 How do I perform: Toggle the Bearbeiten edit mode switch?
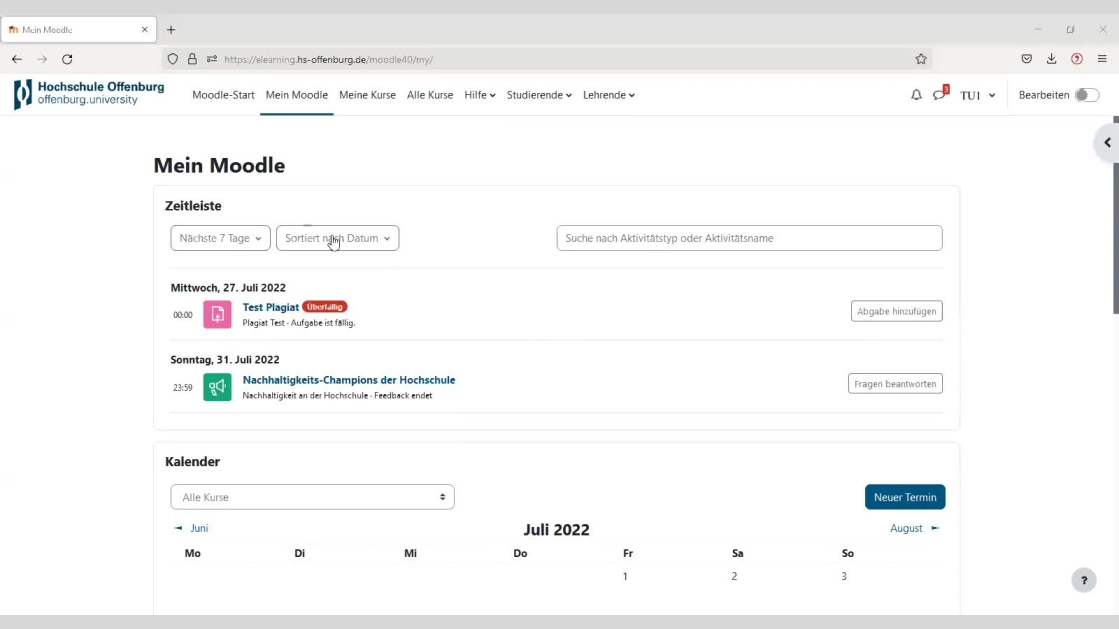(1086, 95)
